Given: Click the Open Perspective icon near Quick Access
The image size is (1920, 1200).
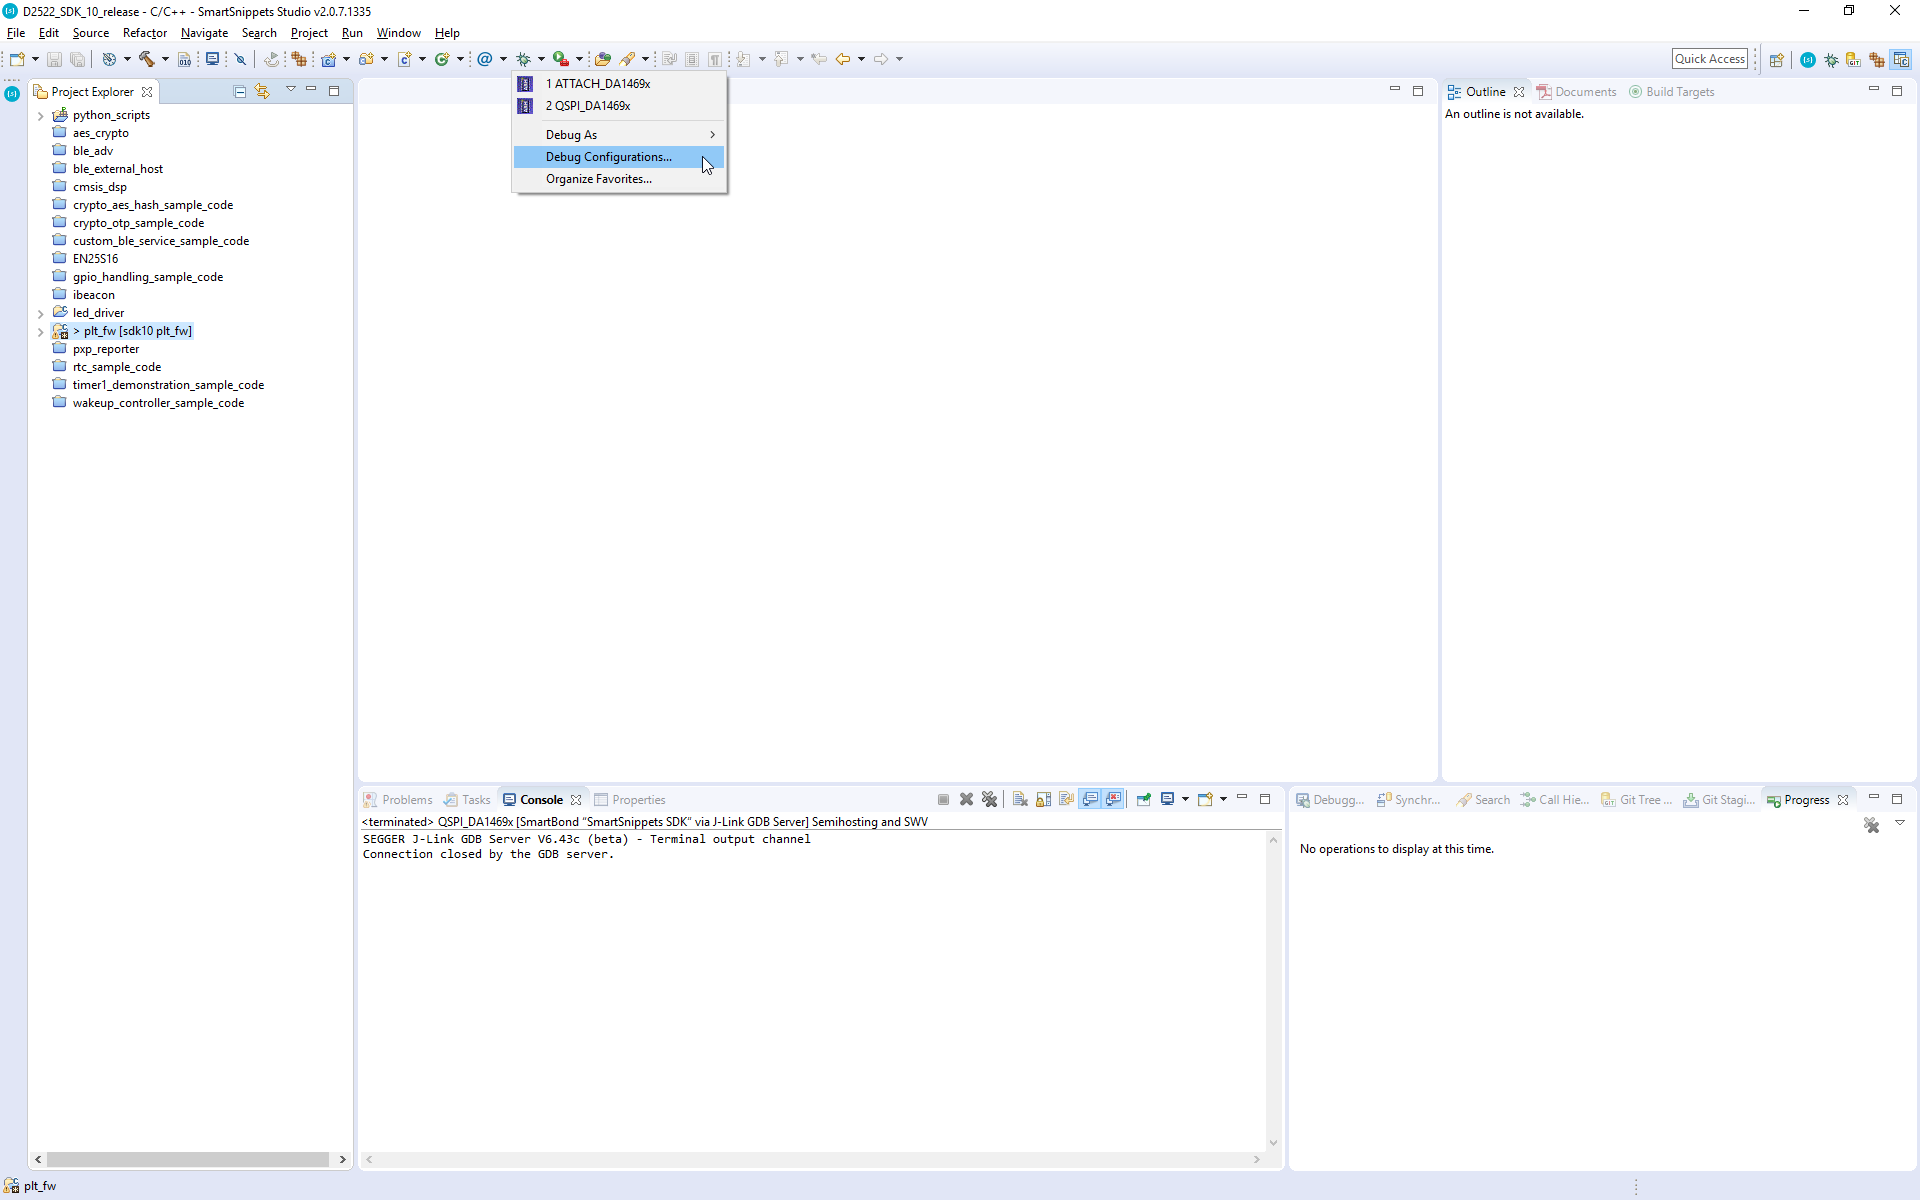Looking at the screenshot, I should pyautogui.click(x=1776, y=59).
